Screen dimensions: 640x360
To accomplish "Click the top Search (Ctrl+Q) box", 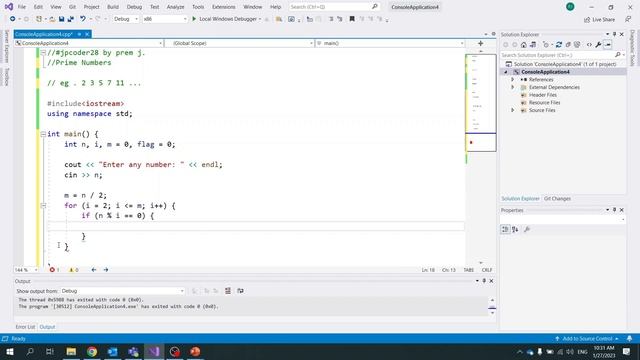I will click(334, 7).
